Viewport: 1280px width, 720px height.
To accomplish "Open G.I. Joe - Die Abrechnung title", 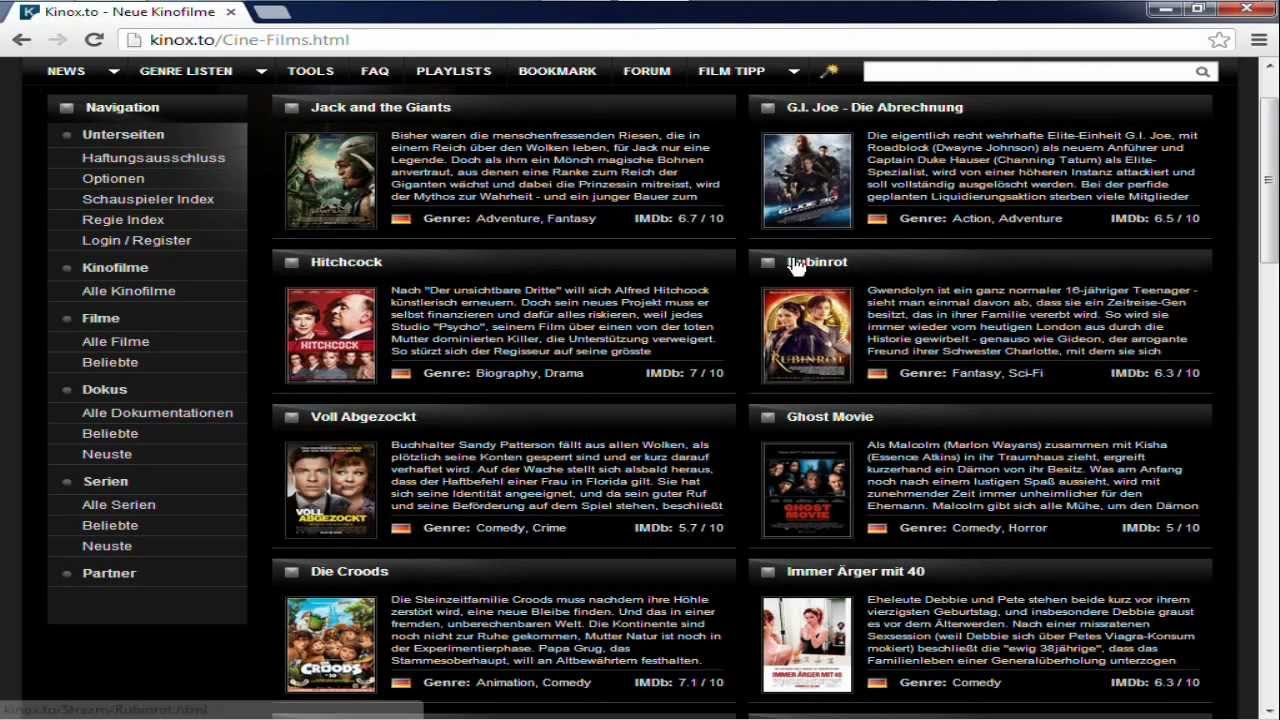I will (875, 107).
